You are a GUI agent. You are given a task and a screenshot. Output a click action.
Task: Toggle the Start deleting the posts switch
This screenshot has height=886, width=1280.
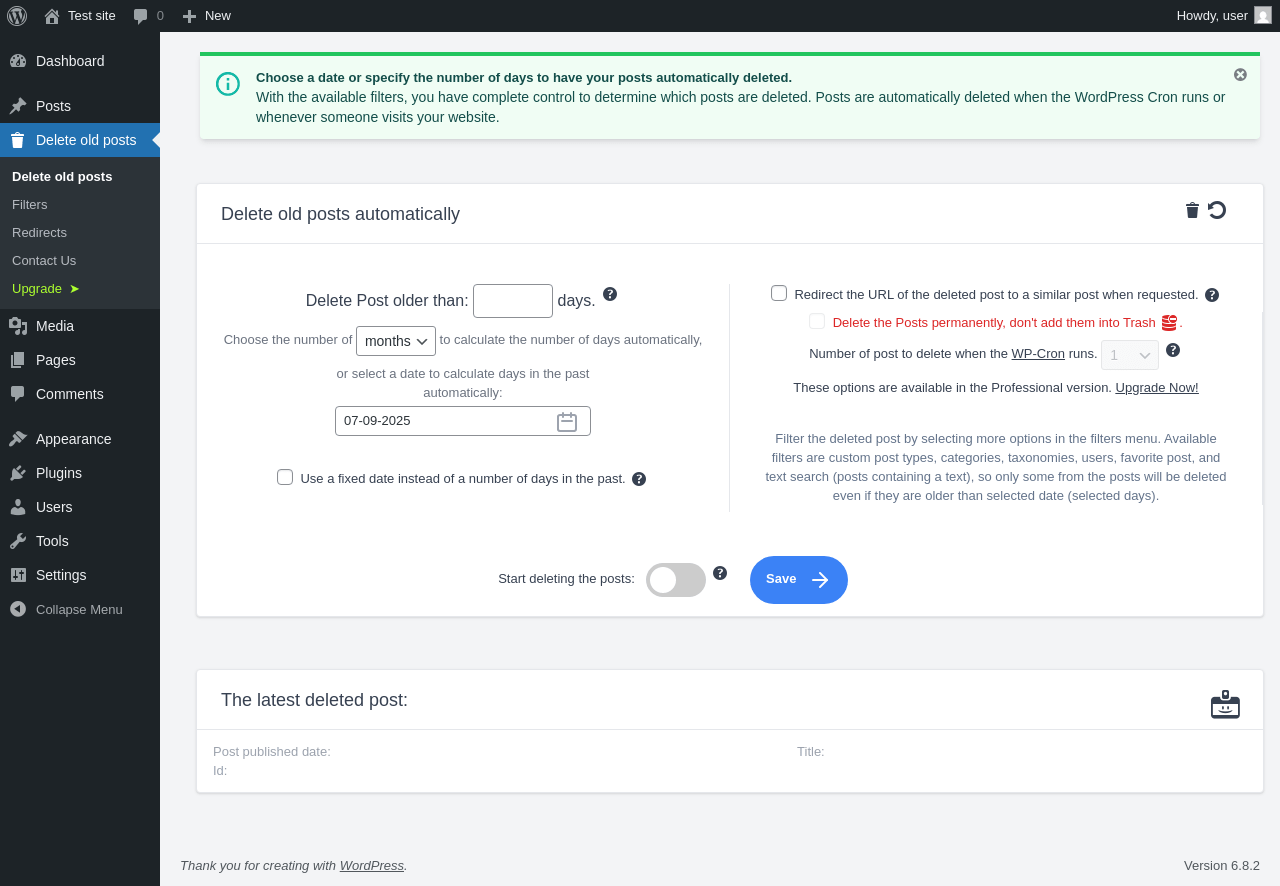[676, 580]
